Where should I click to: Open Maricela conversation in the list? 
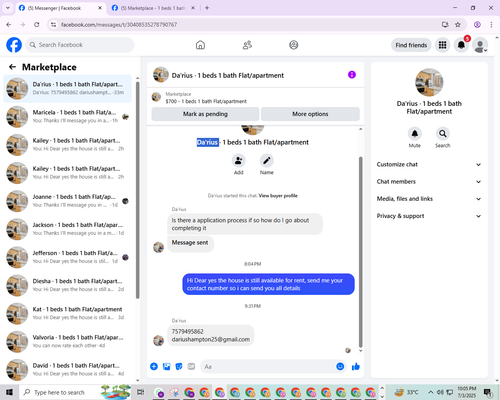click(67, 117)
